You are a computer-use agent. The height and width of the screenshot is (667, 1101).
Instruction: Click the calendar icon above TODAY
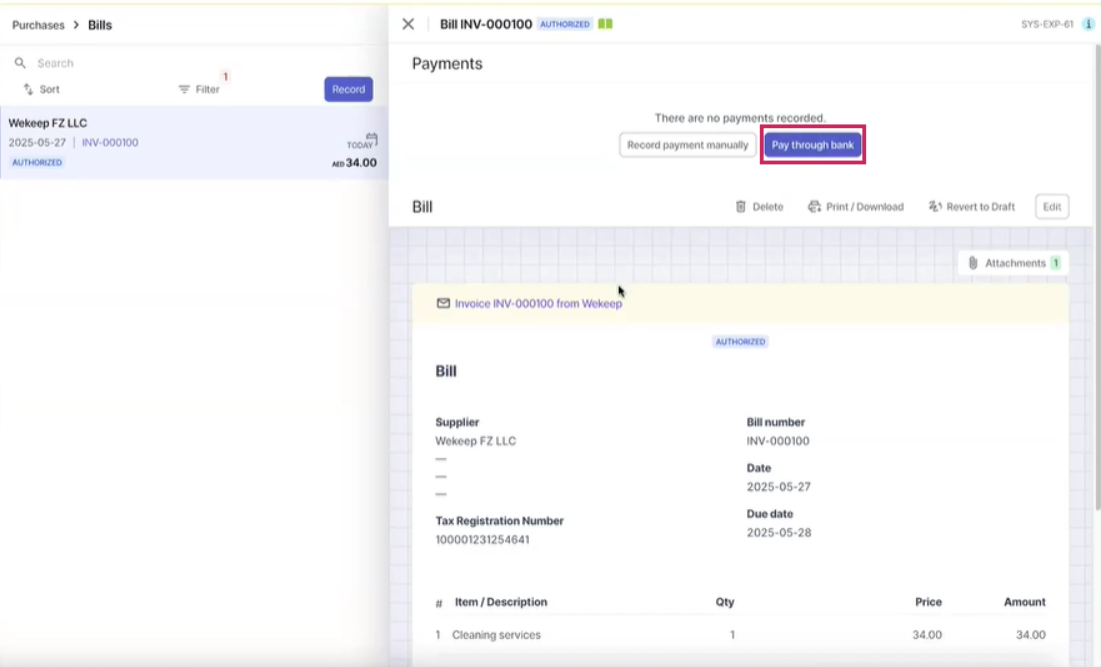[x=371, y=137]
